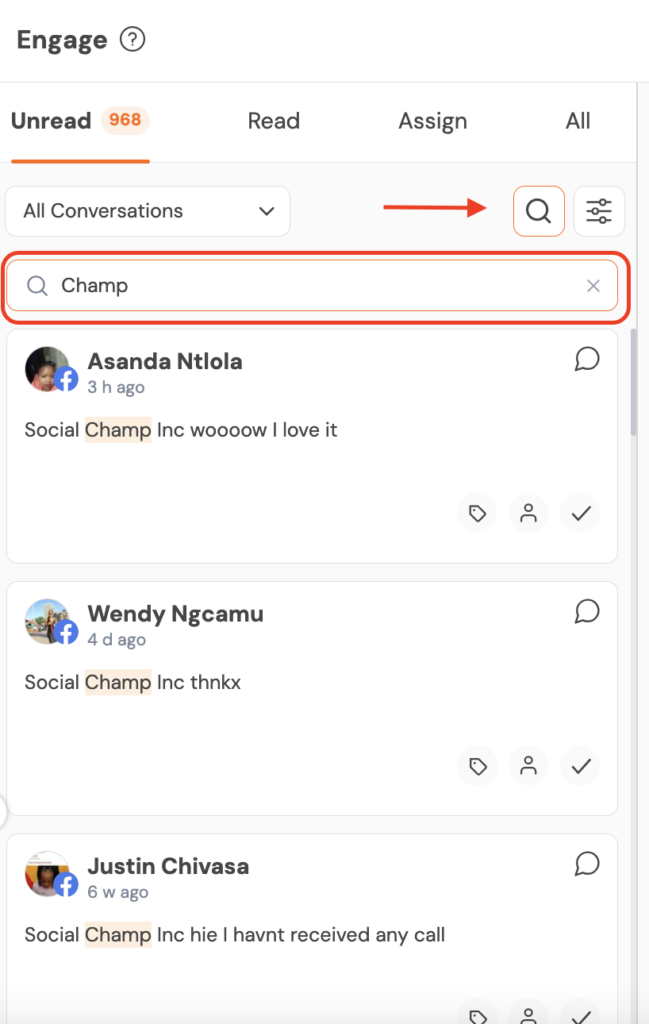The image size is (649, 1024).
Task: Click the Champ search input field
Action: [x=310, y=286]
